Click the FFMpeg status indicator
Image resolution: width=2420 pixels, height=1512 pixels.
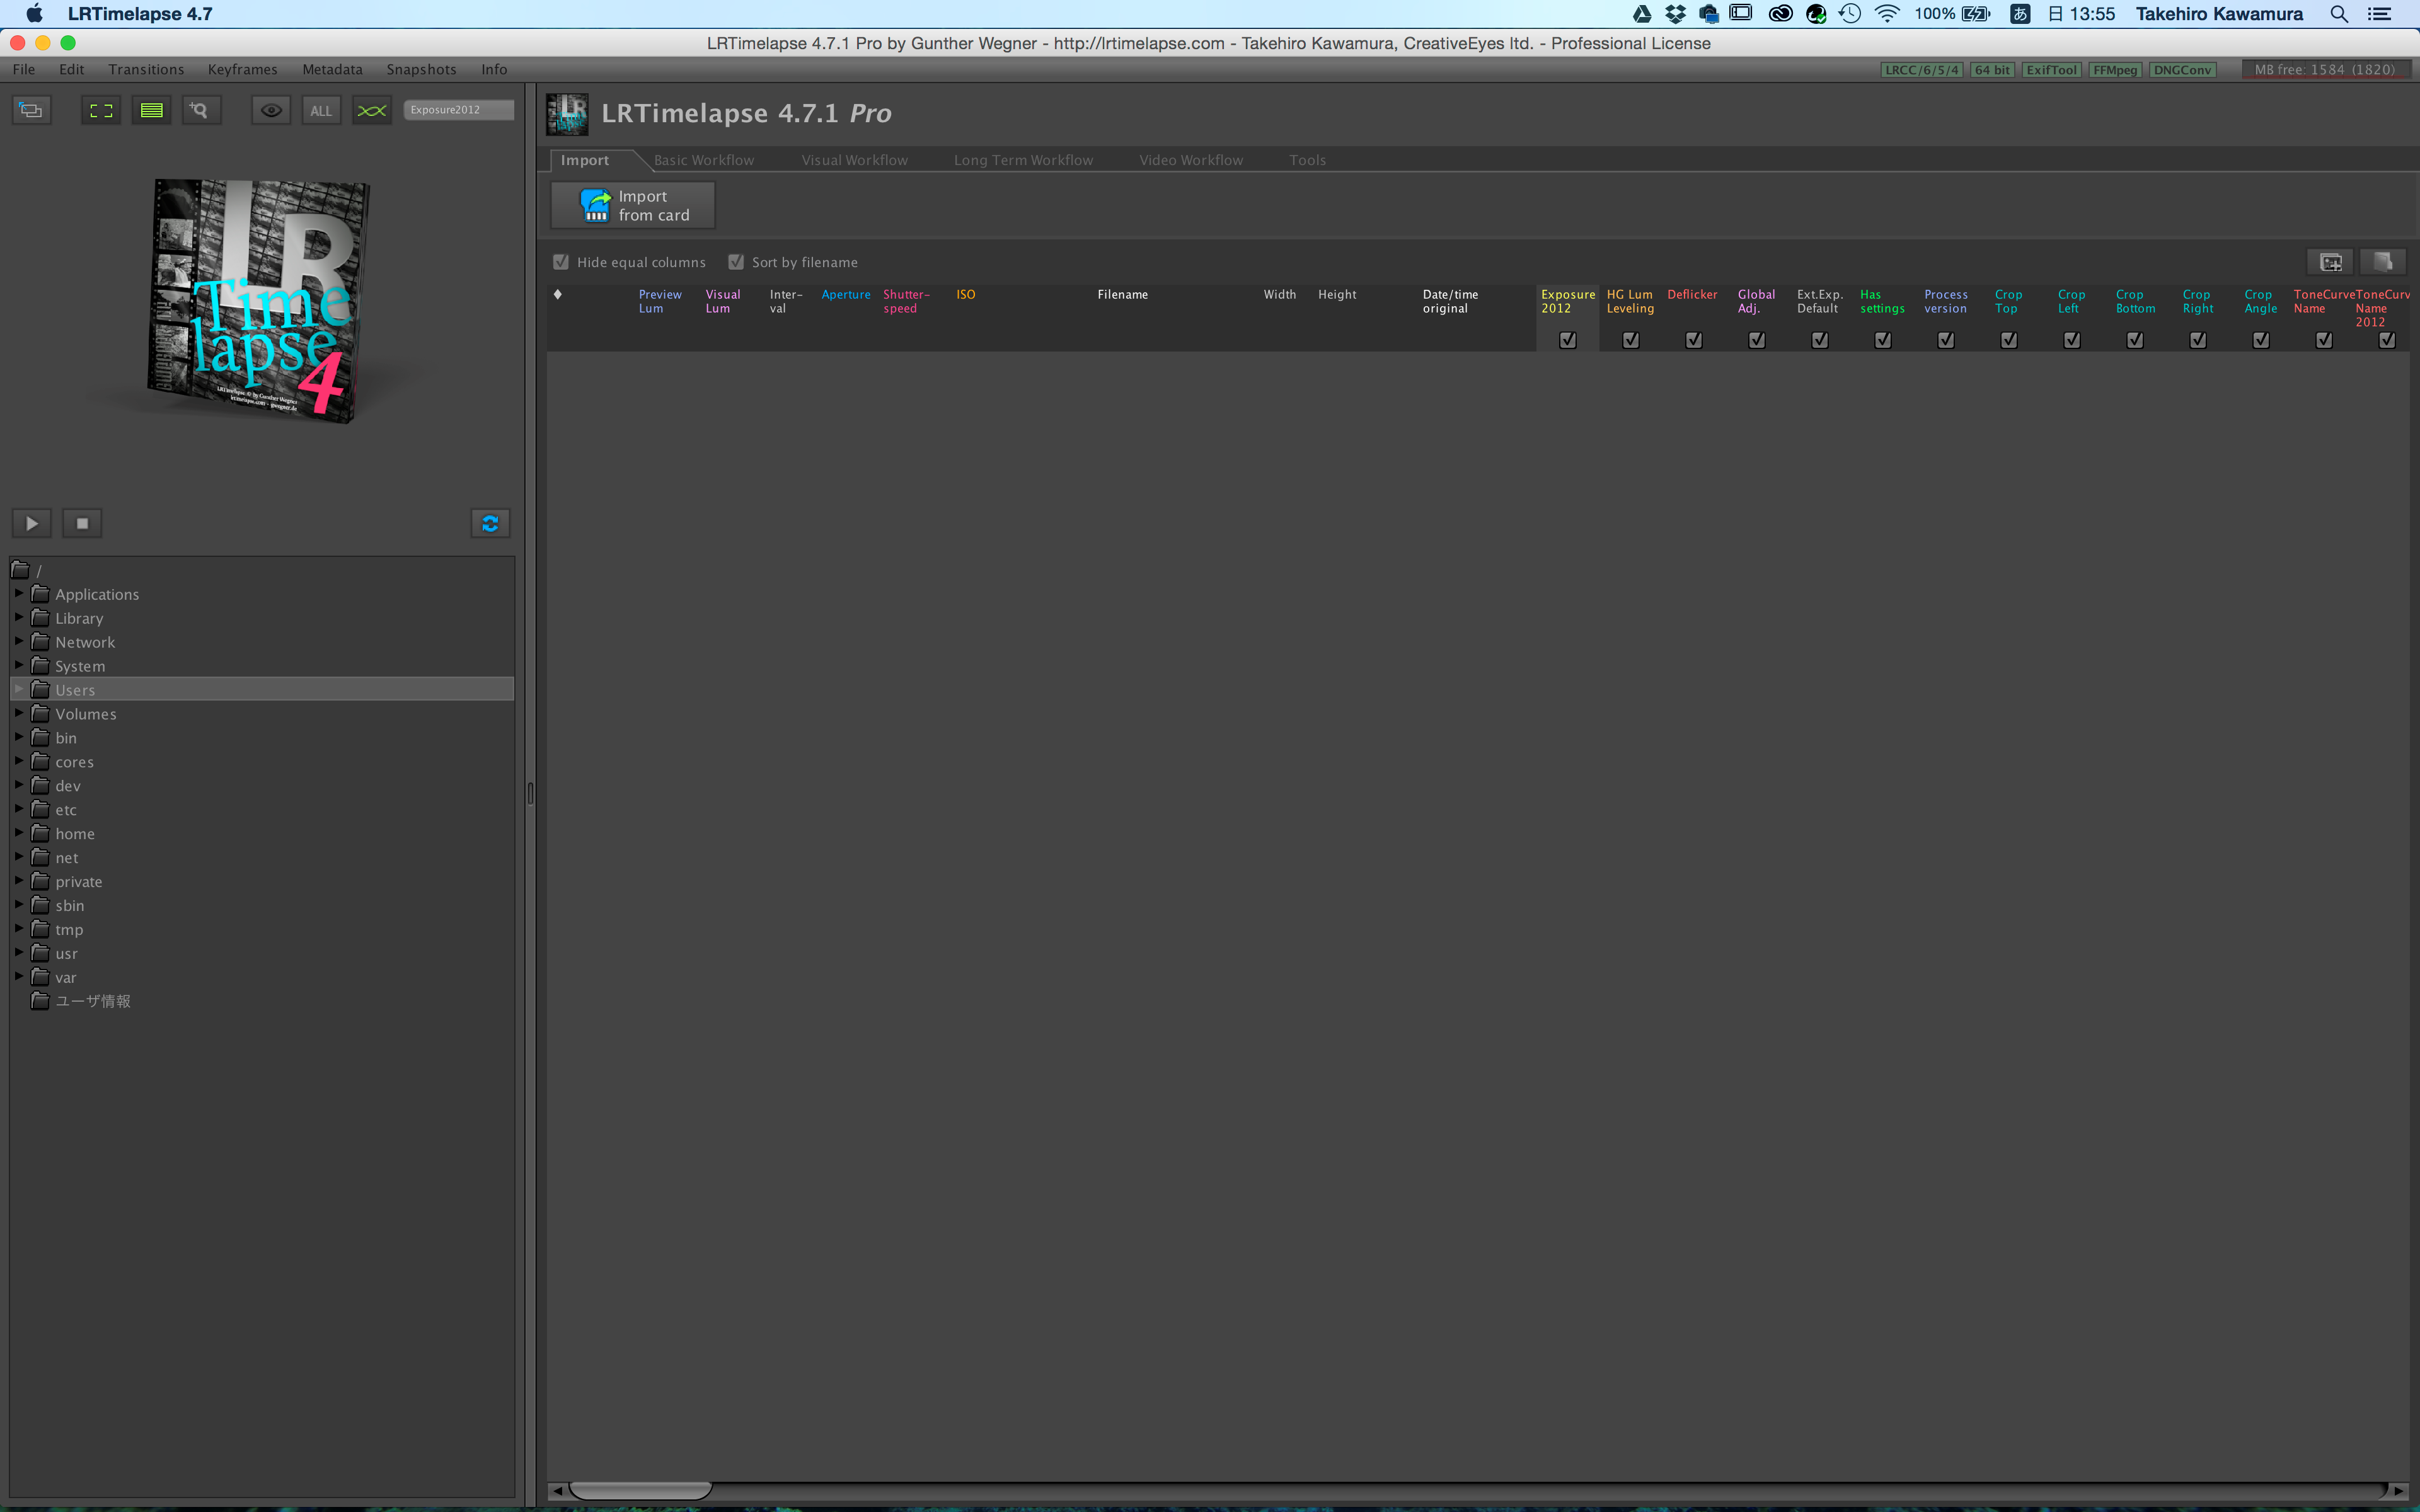2114,70
